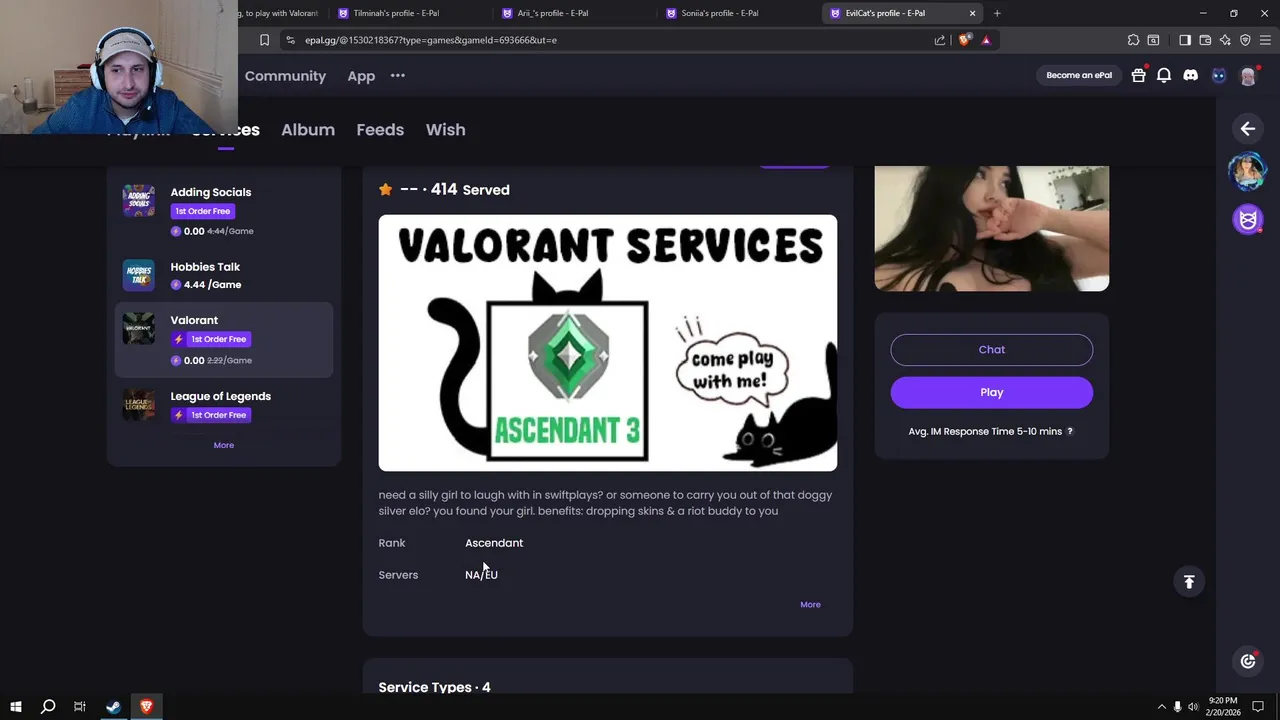
Task: Click Become an ePal button
Action: 1079,75
